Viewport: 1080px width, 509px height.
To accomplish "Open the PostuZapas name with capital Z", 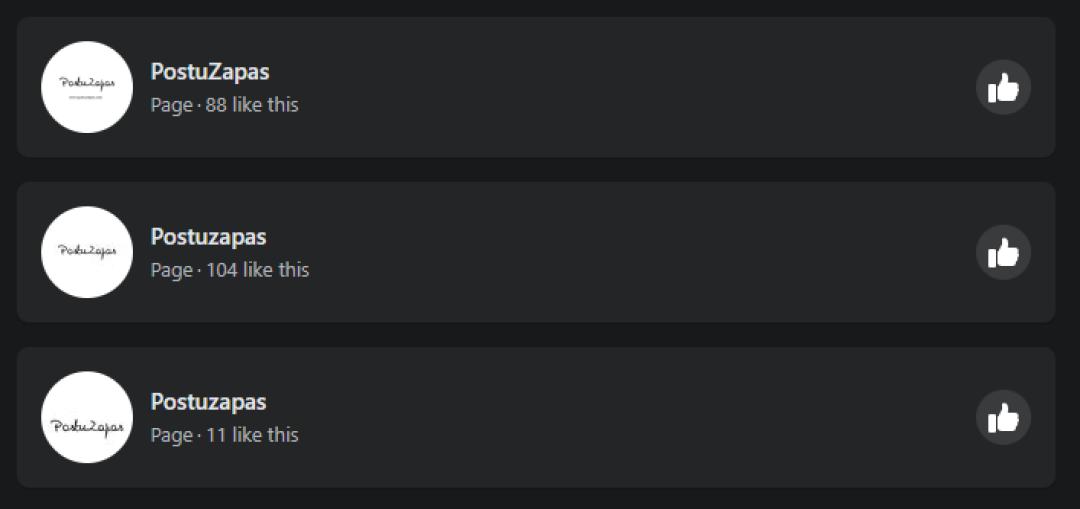I will click(210, 72).
